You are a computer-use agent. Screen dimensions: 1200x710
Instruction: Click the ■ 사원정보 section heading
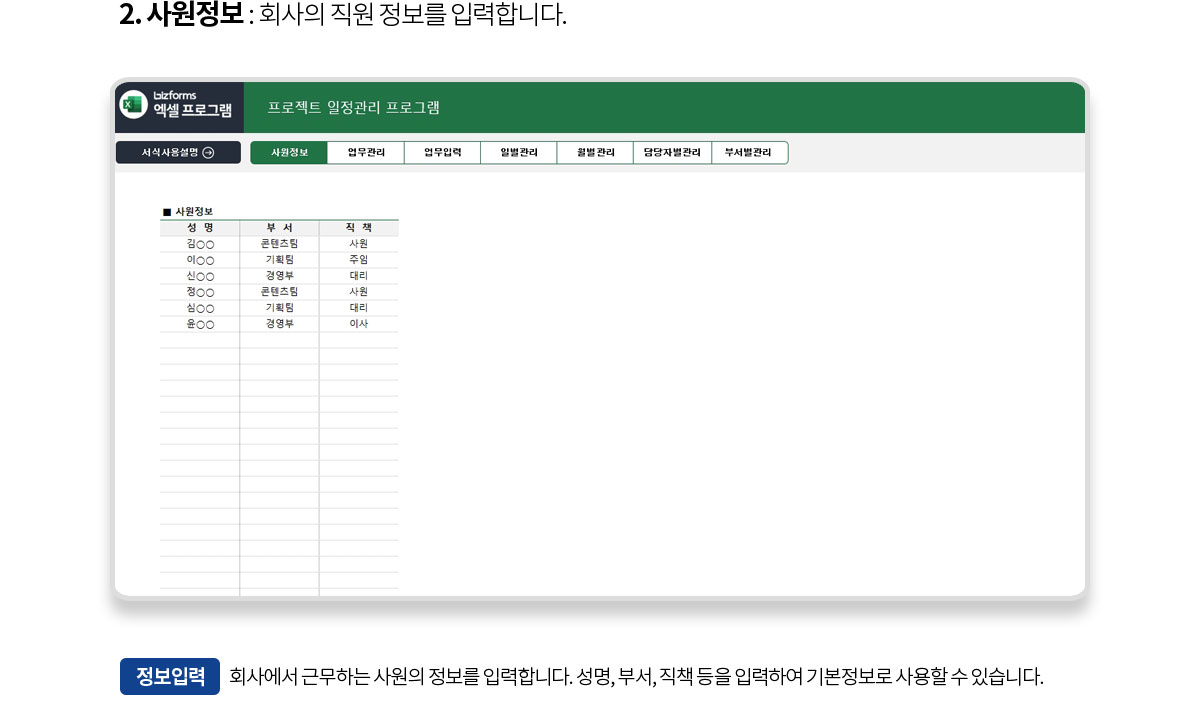click(x=188, y=212)
